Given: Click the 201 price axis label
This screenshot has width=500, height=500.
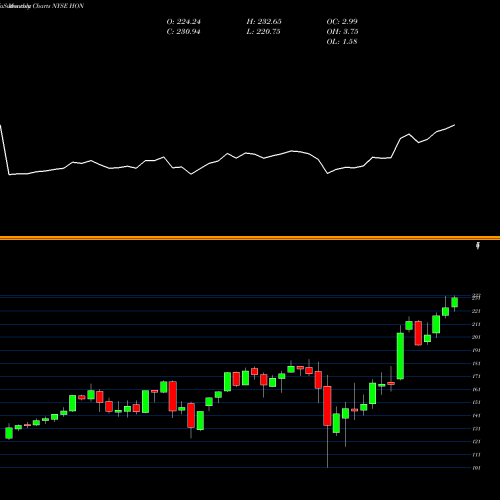Looking at the screenshot, I should [x=476, y=337].
